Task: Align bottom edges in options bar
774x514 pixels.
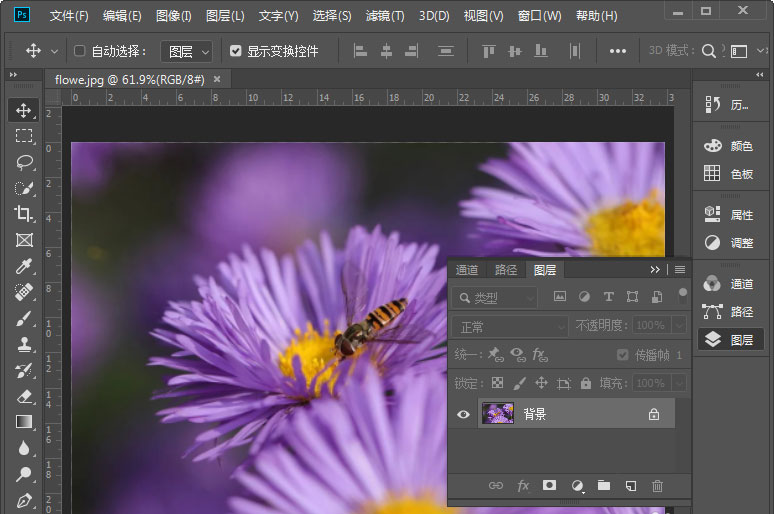Action: [x=541, y=50]
